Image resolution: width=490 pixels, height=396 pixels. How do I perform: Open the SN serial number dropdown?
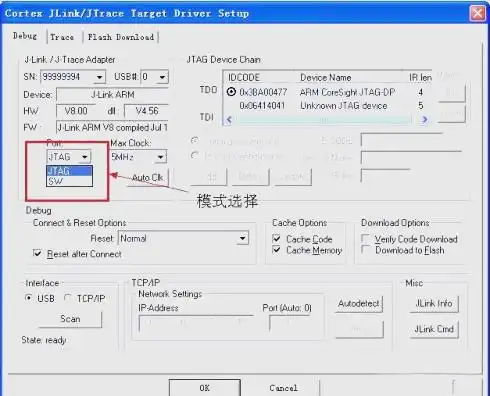point(99,77)
